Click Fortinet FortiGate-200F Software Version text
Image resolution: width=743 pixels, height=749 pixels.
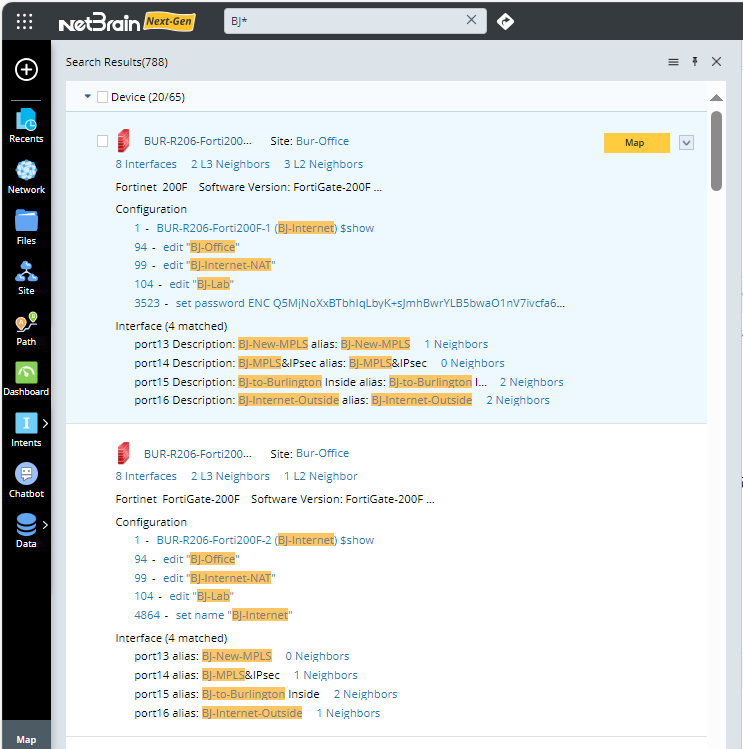[x=275, y=500]
